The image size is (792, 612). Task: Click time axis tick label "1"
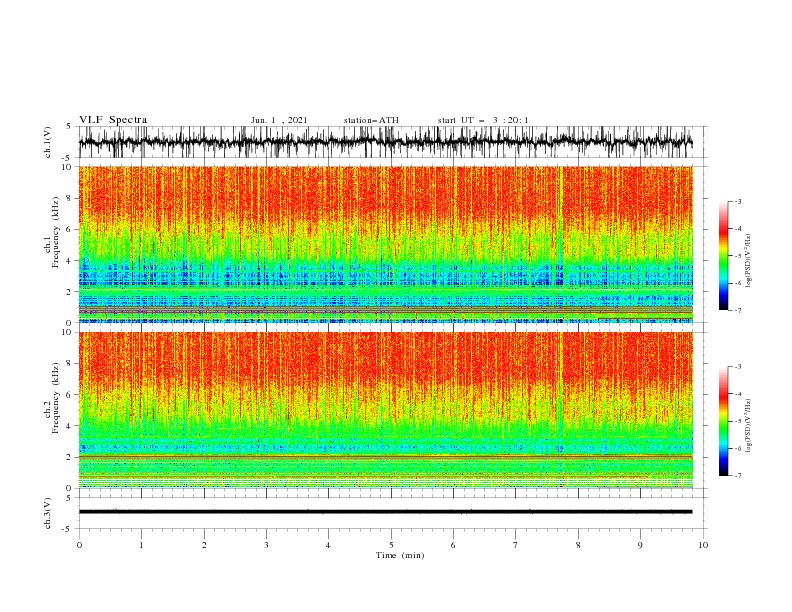[141, 545]
